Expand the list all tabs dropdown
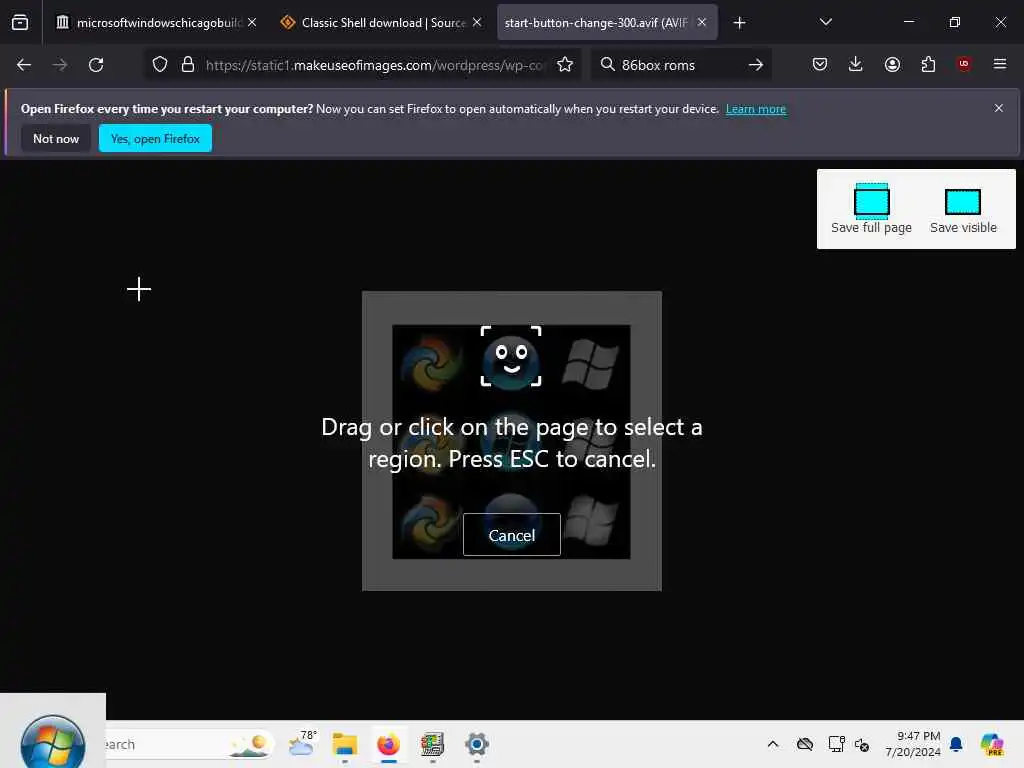Viewport: 1024px width, 768px height. 825,23
